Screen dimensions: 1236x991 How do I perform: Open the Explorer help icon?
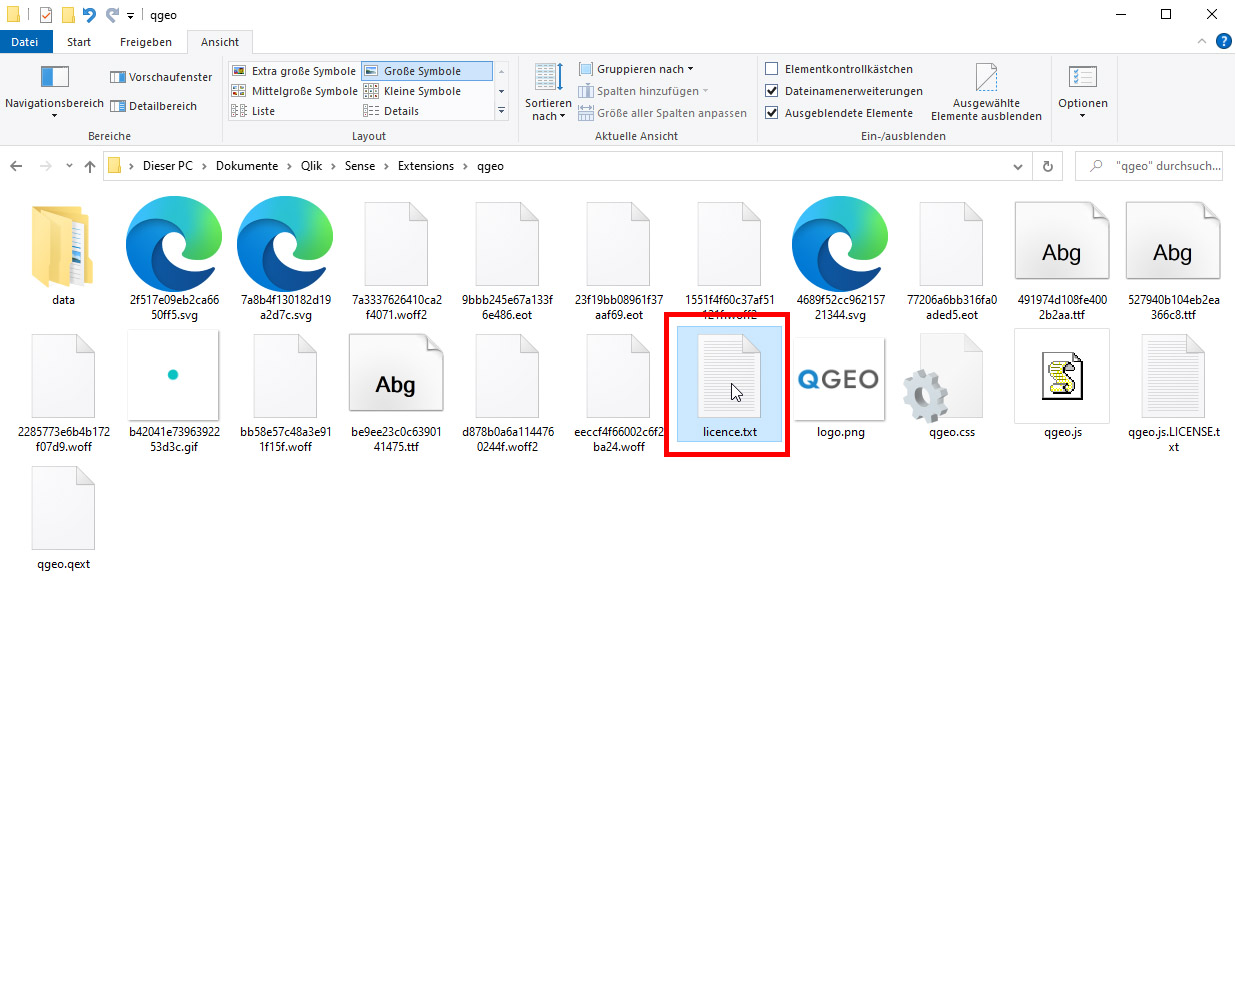(1223, 42)
